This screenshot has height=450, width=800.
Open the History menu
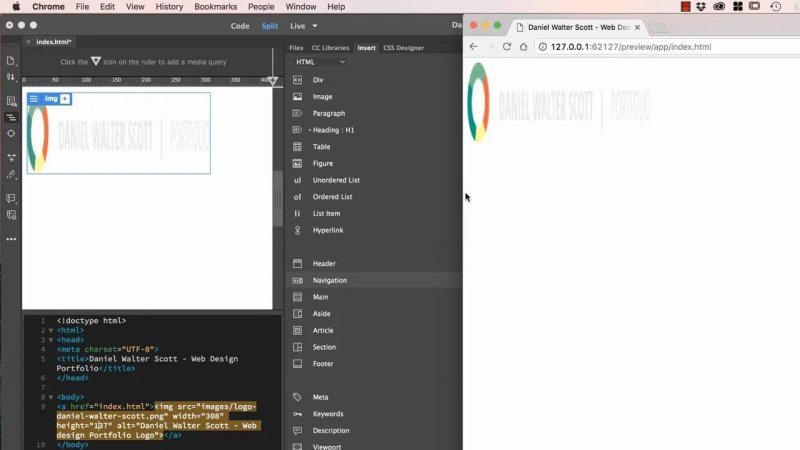[169, 7]
